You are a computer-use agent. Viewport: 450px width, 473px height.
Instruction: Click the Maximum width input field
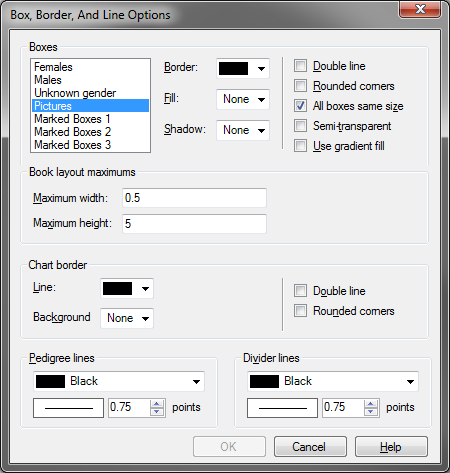[194, 198]
